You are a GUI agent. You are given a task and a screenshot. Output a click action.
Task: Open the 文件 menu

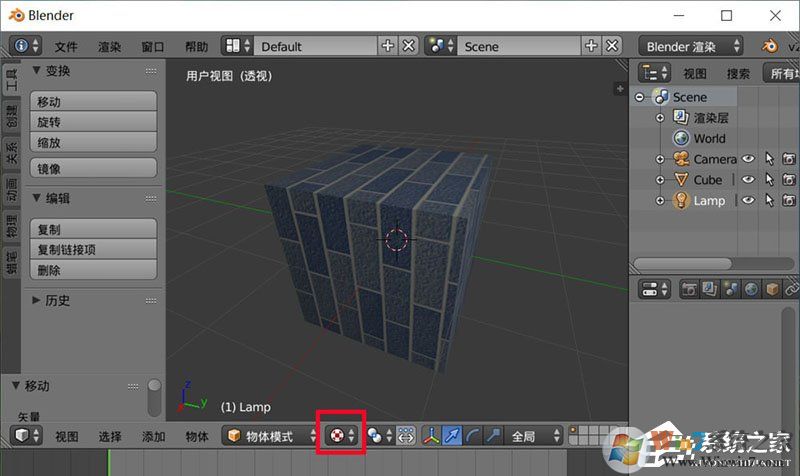pyautogui.click(x=66, y=47)
